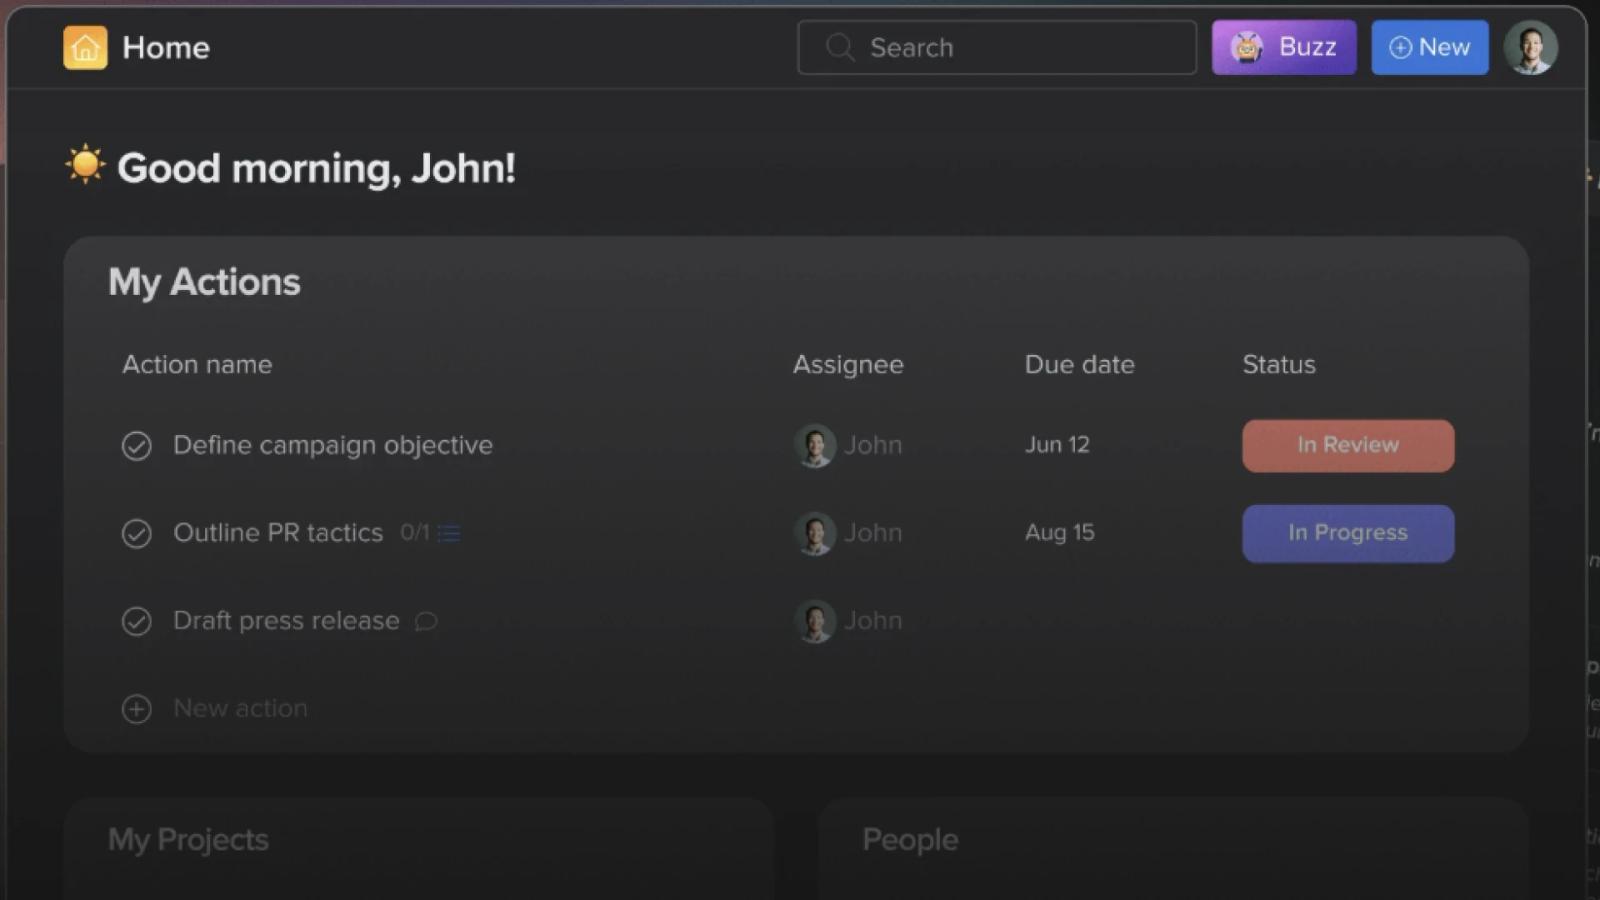
Task: Change the In Progress status
Action: coord(1348,533)
